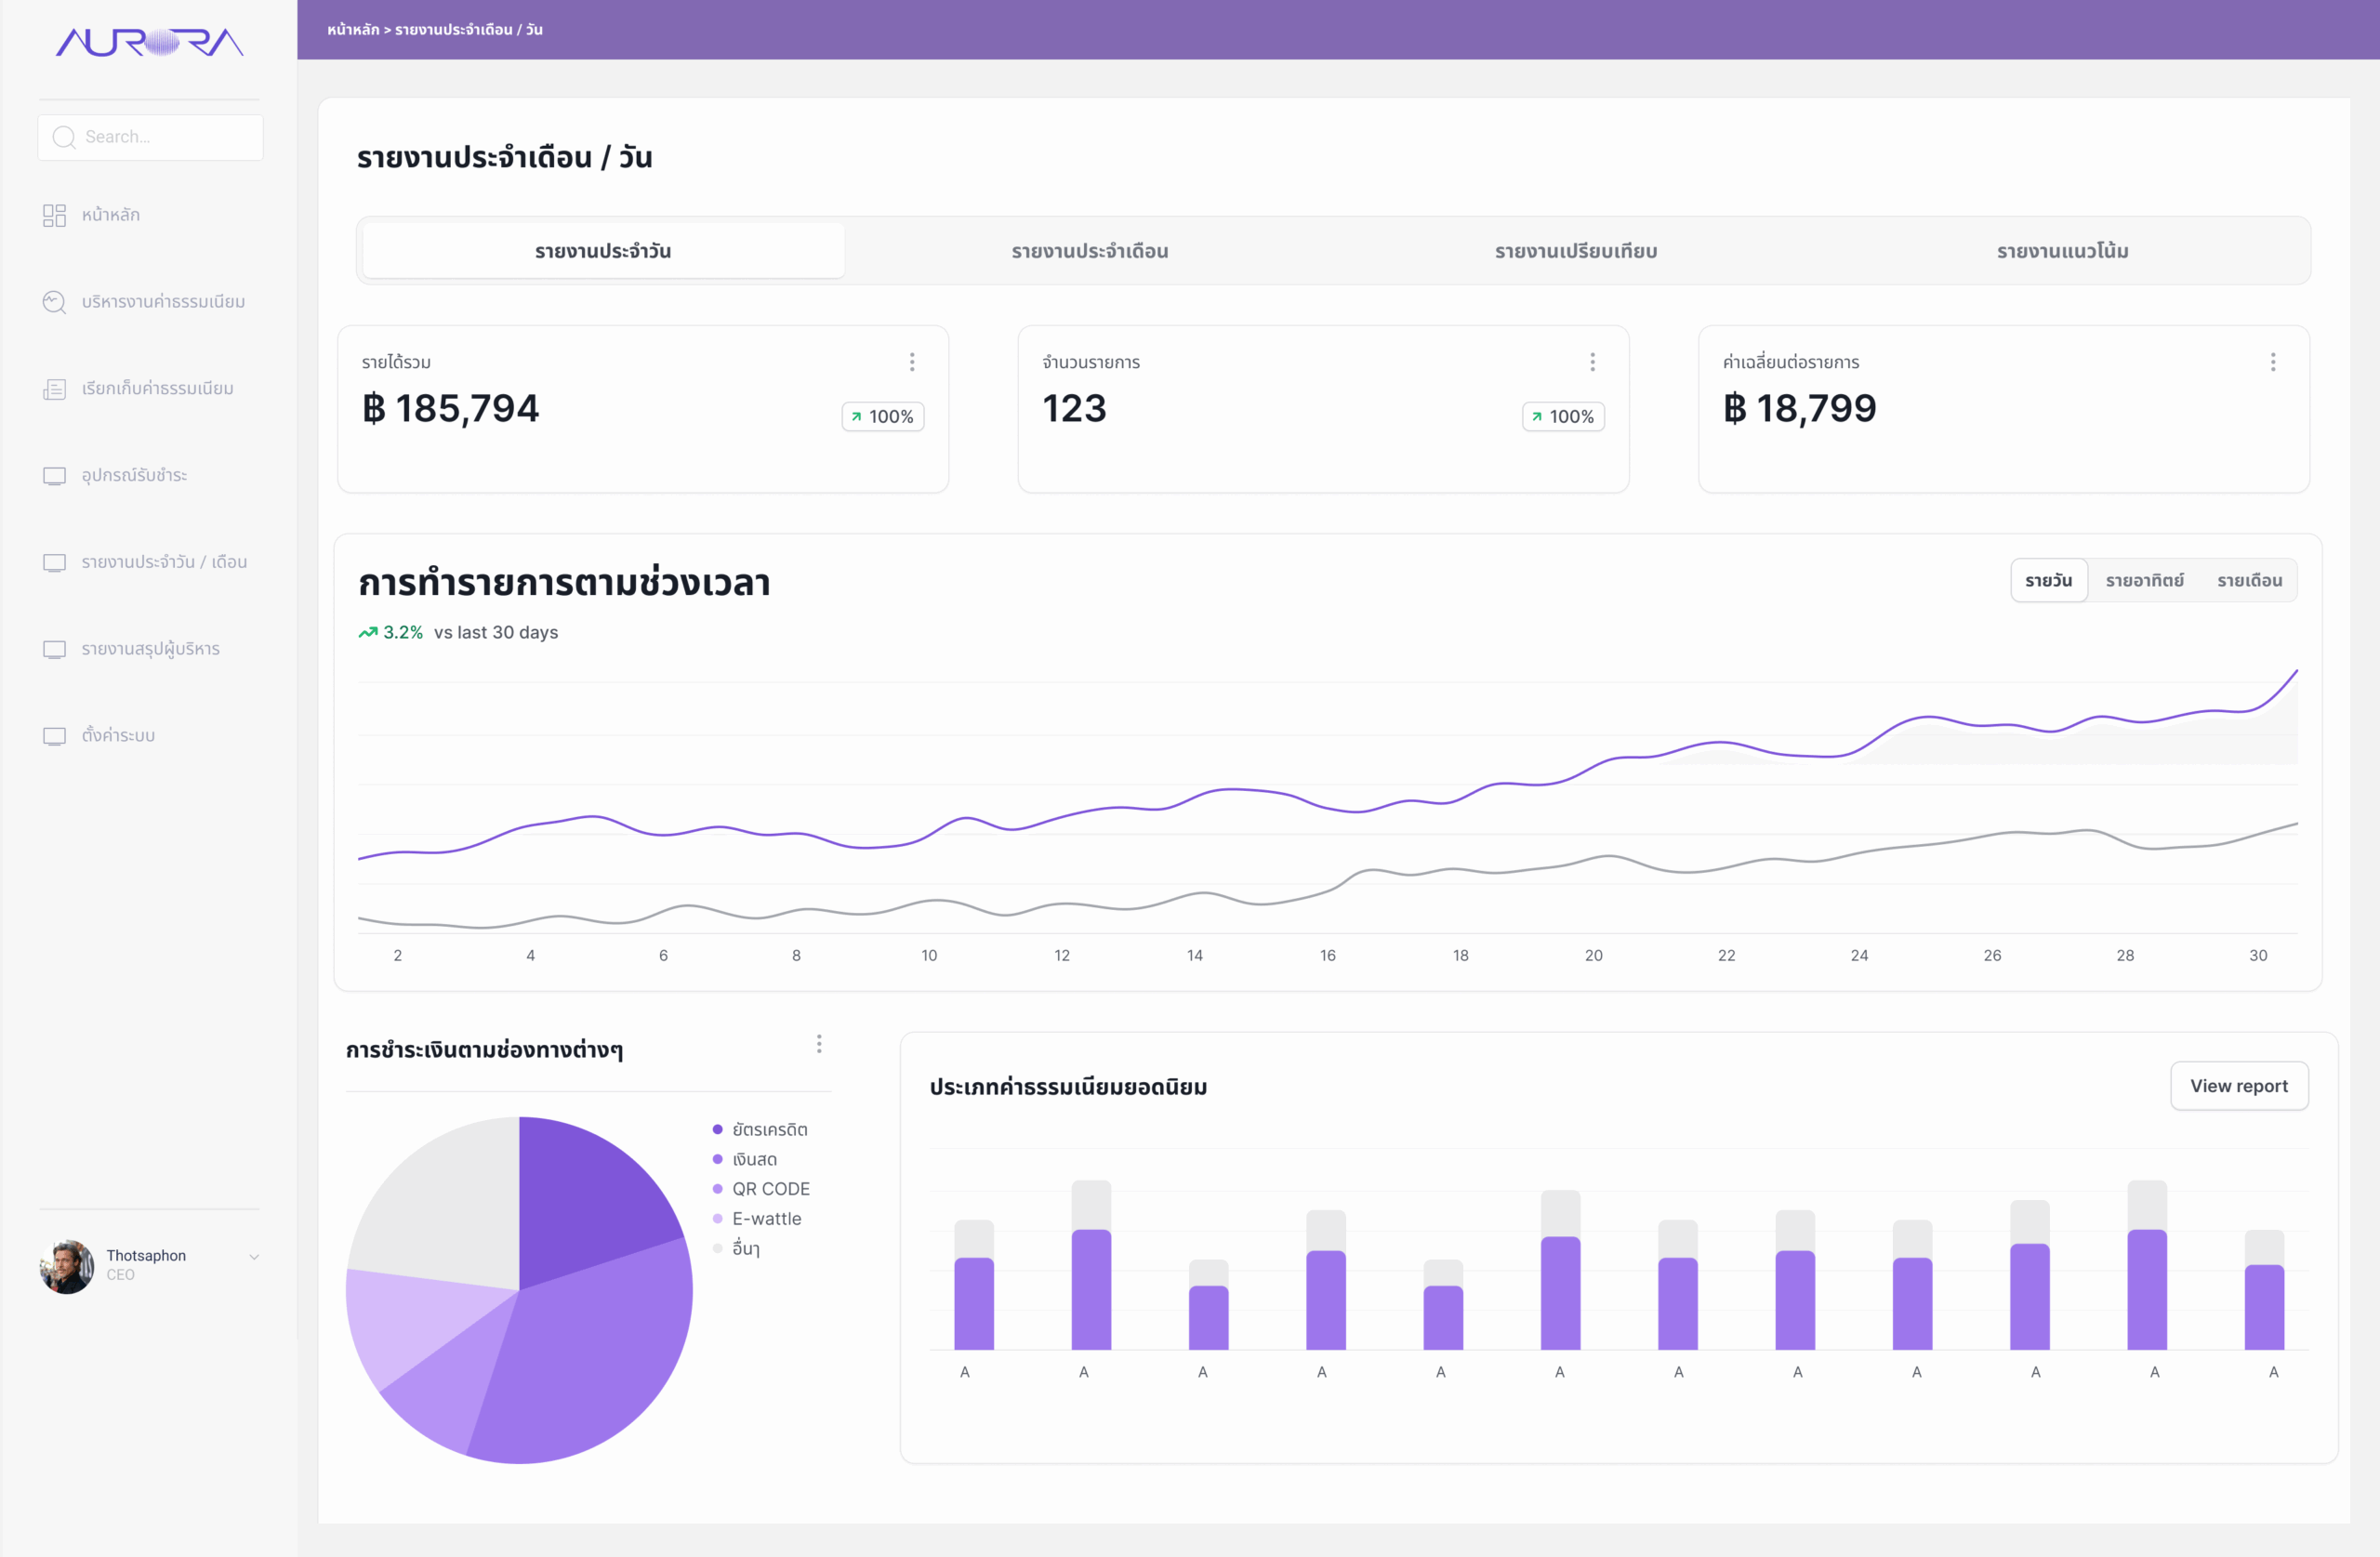
Task: Click the monitor icon for อุปกรณ์รับชำระ
Action: click(54, 476)
